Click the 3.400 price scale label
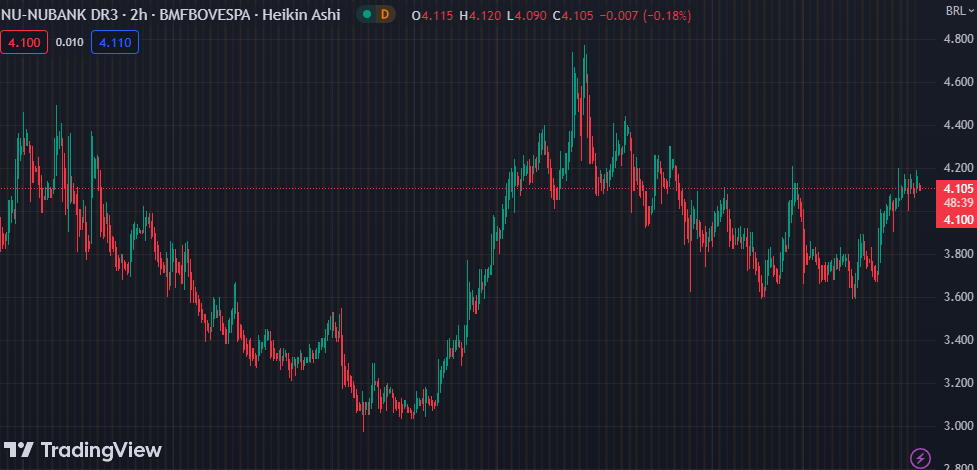 point(956,340)
